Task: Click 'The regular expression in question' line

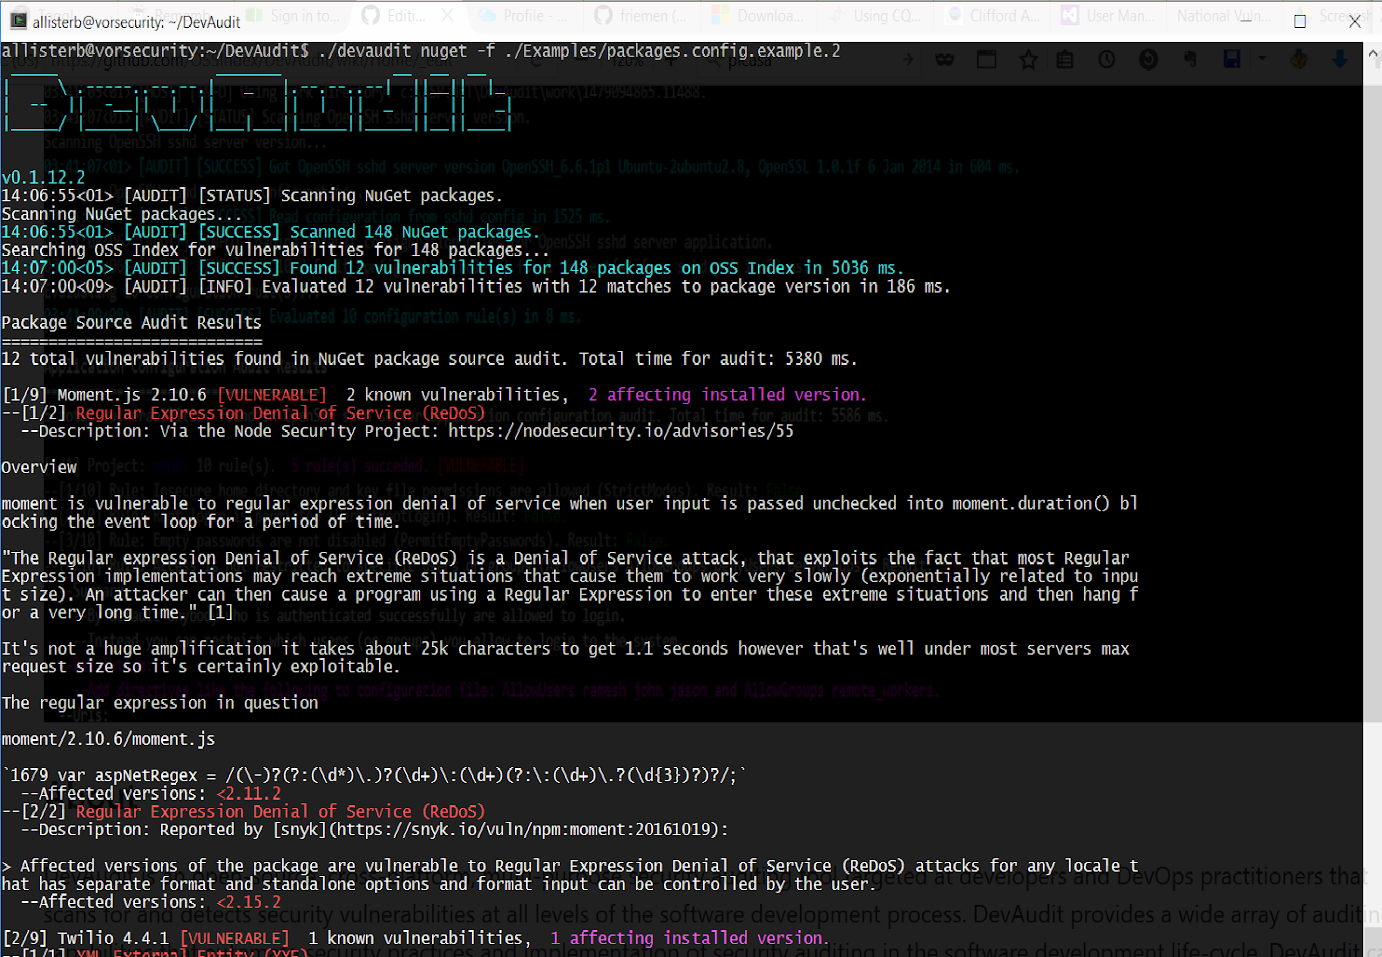Action: pos(160,703)
